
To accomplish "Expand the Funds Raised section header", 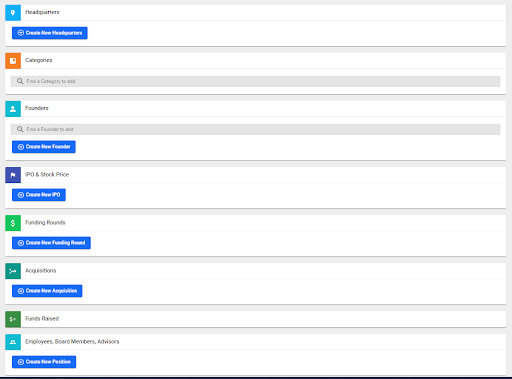I will pyautogui.click(x=255, y=319).
